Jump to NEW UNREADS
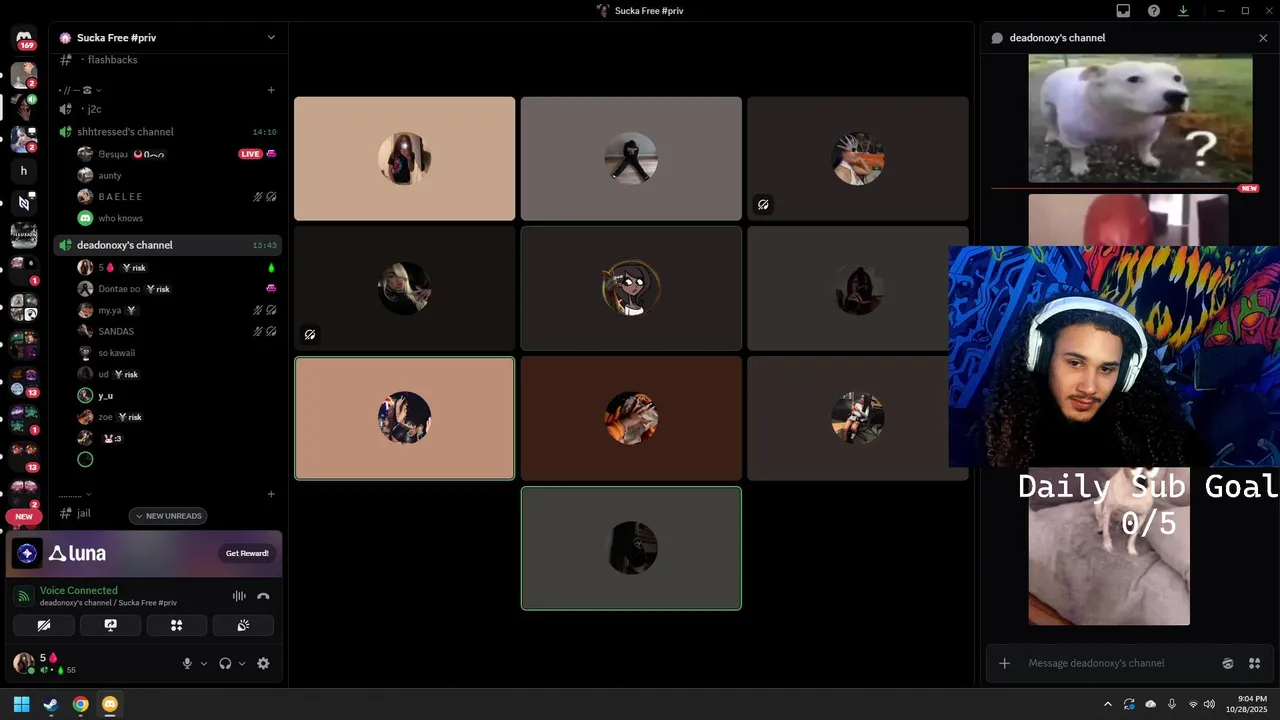1280x720 pixels. click(168, 516)
